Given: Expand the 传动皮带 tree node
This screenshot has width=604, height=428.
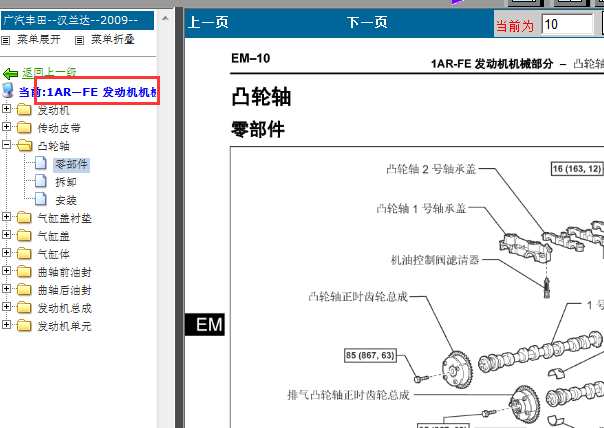Looking at the screenshot, I should click(x=6, y=126).
